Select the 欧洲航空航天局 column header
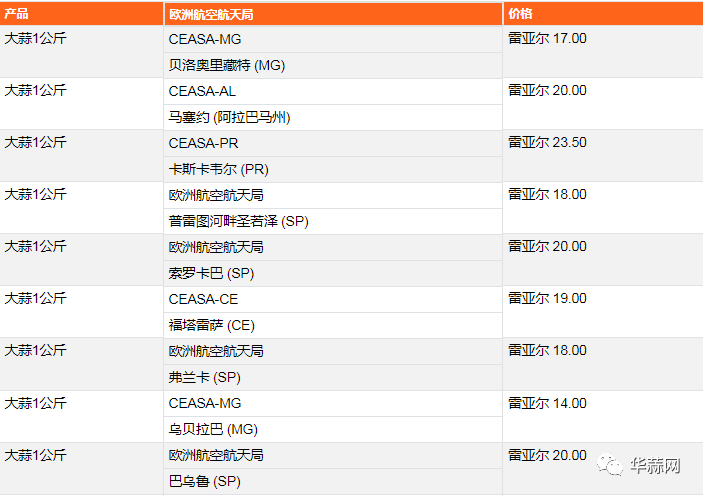The height and width of the screenshot is (496, 703). pos(333,14)
